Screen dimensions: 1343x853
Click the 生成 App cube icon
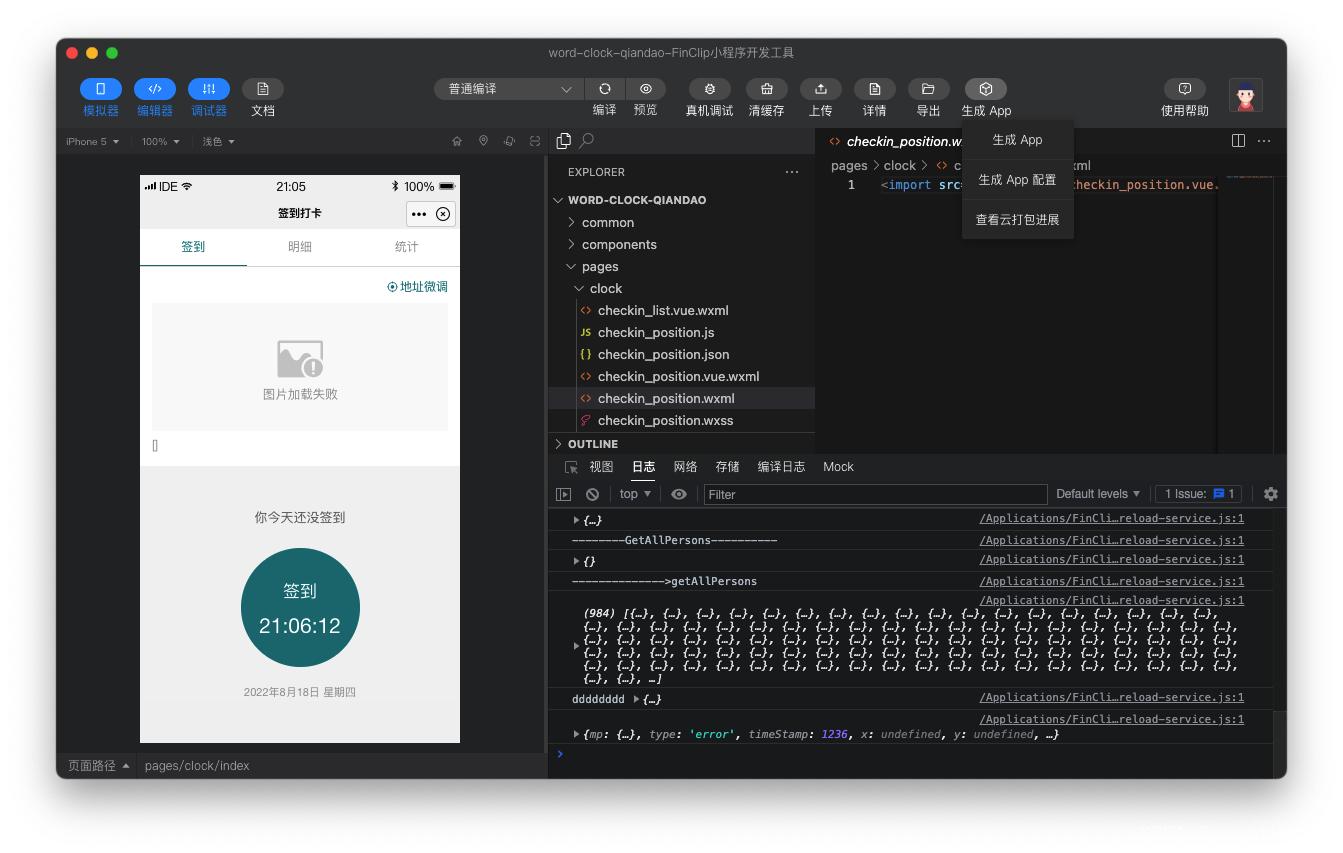[986, 89]
